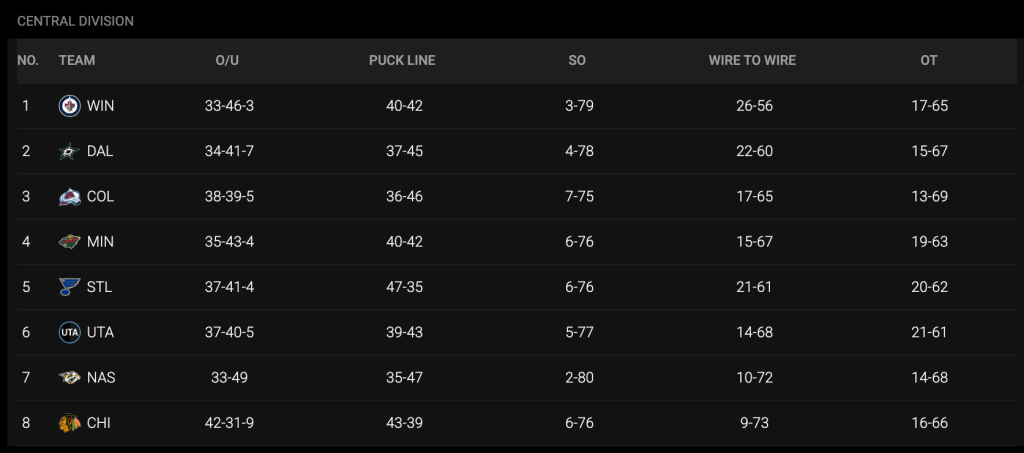
Task: Open the CHI team link
Action: [x=99, y=423]
